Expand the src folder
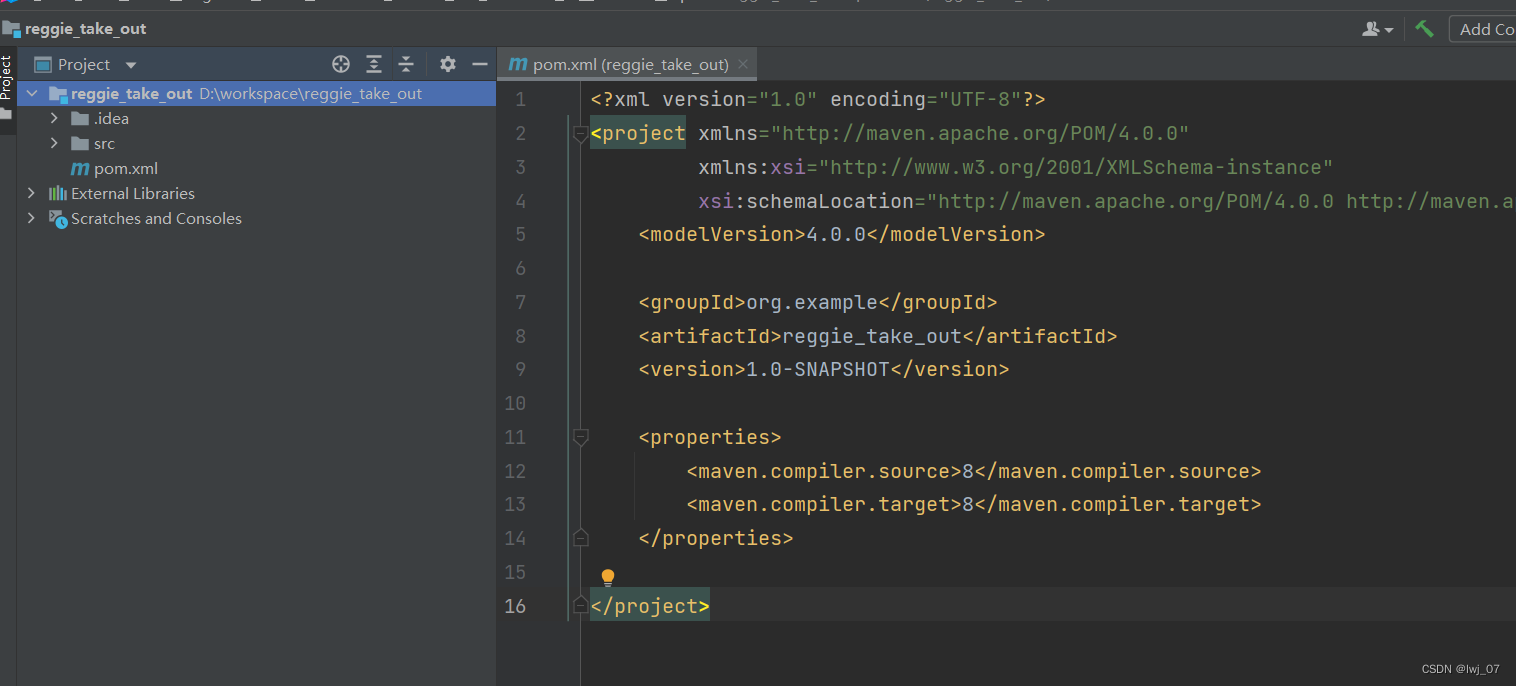The width and height of the screenshot is (1516, 686). (x=54, y=143)
